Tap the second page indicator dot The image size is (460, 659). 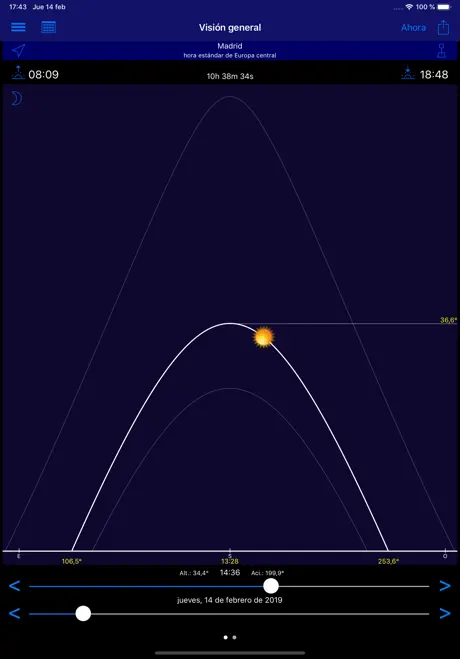click(x=234, y=637)
